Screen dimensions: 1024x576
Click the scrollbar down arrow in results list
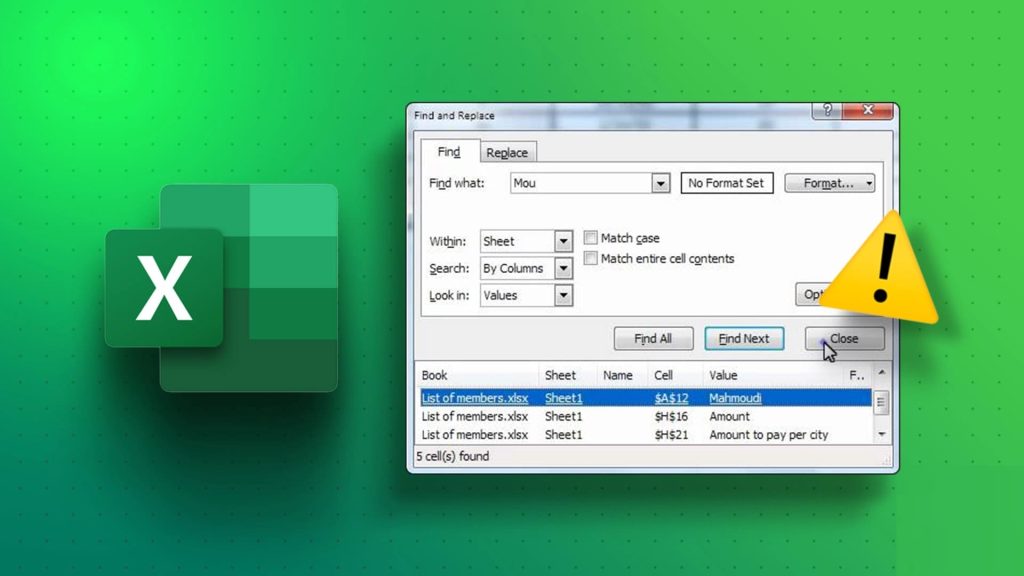[881, 434]
